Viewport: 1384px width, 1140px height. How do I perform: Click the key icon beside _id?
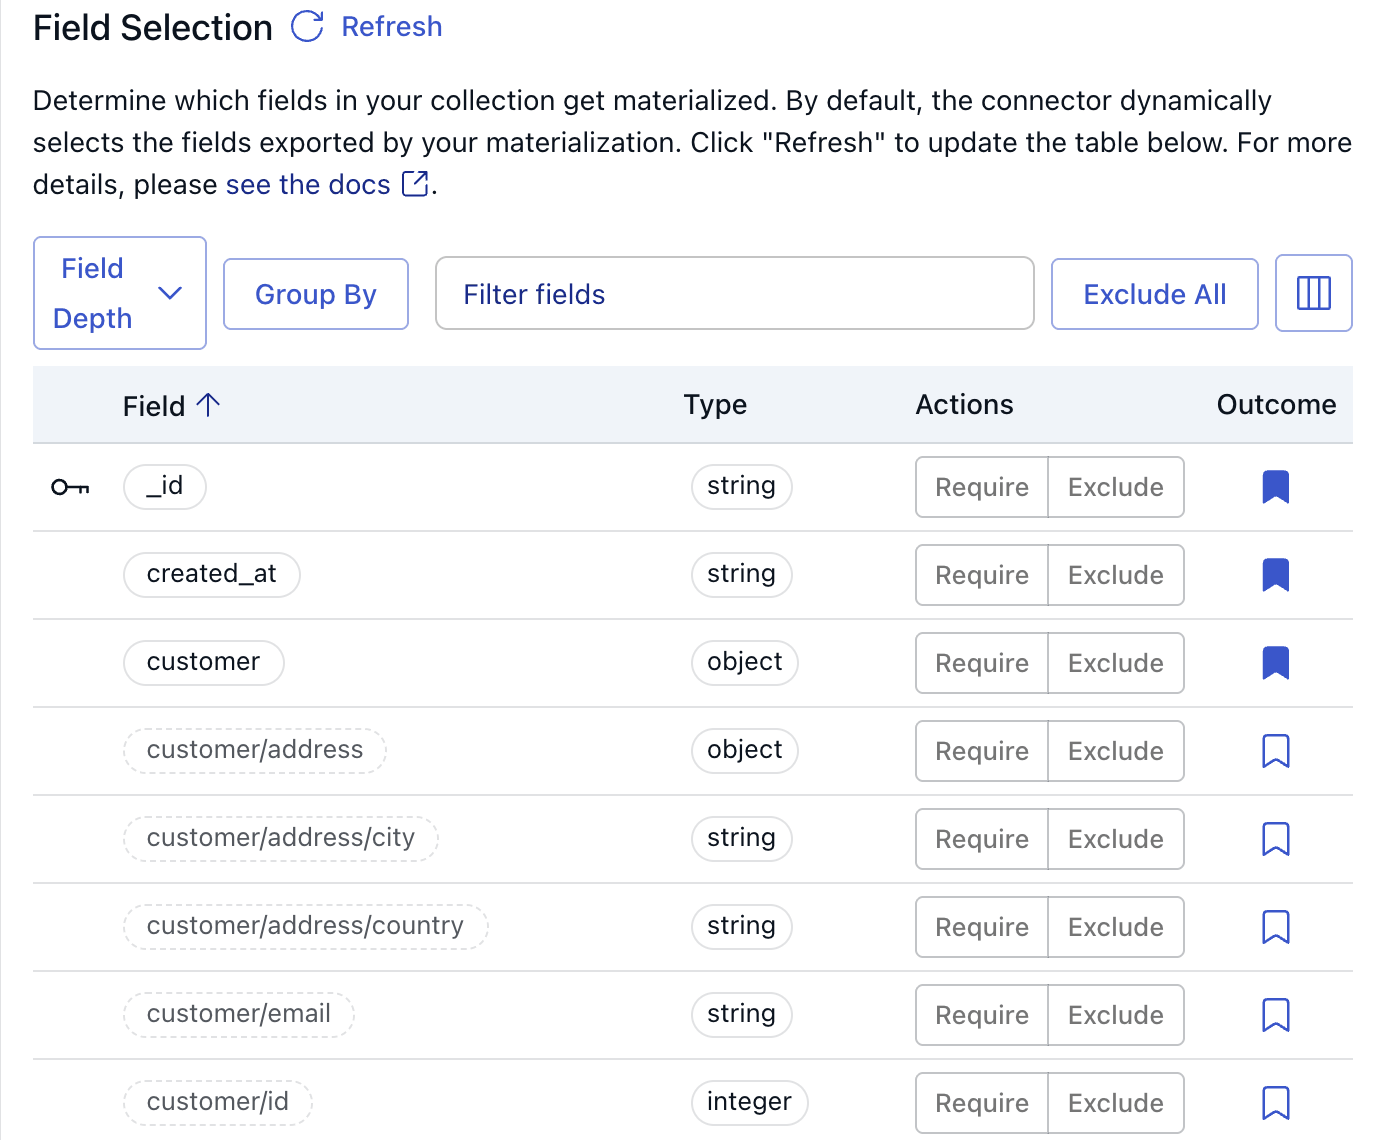tap(71, 487)
